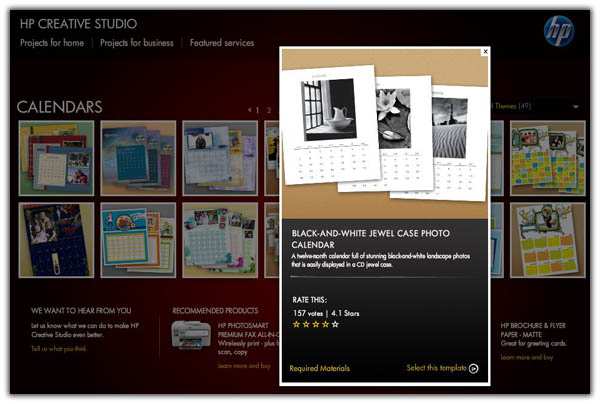Click the HP Photosmart printer image
The height and width of the screenshot is (404, 600).
pos(191,336)
